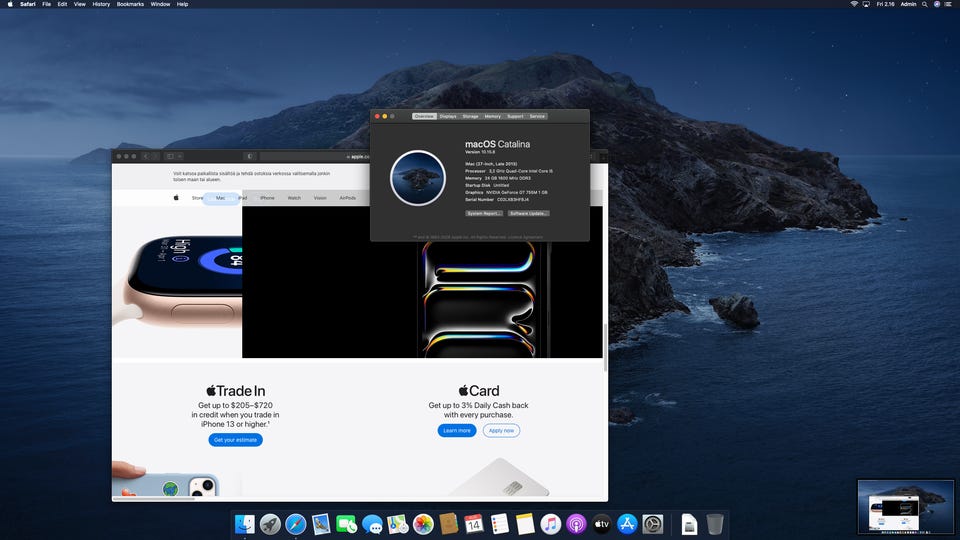
Task: Open Apple TV app in Dock
Action: pos(602,524)
